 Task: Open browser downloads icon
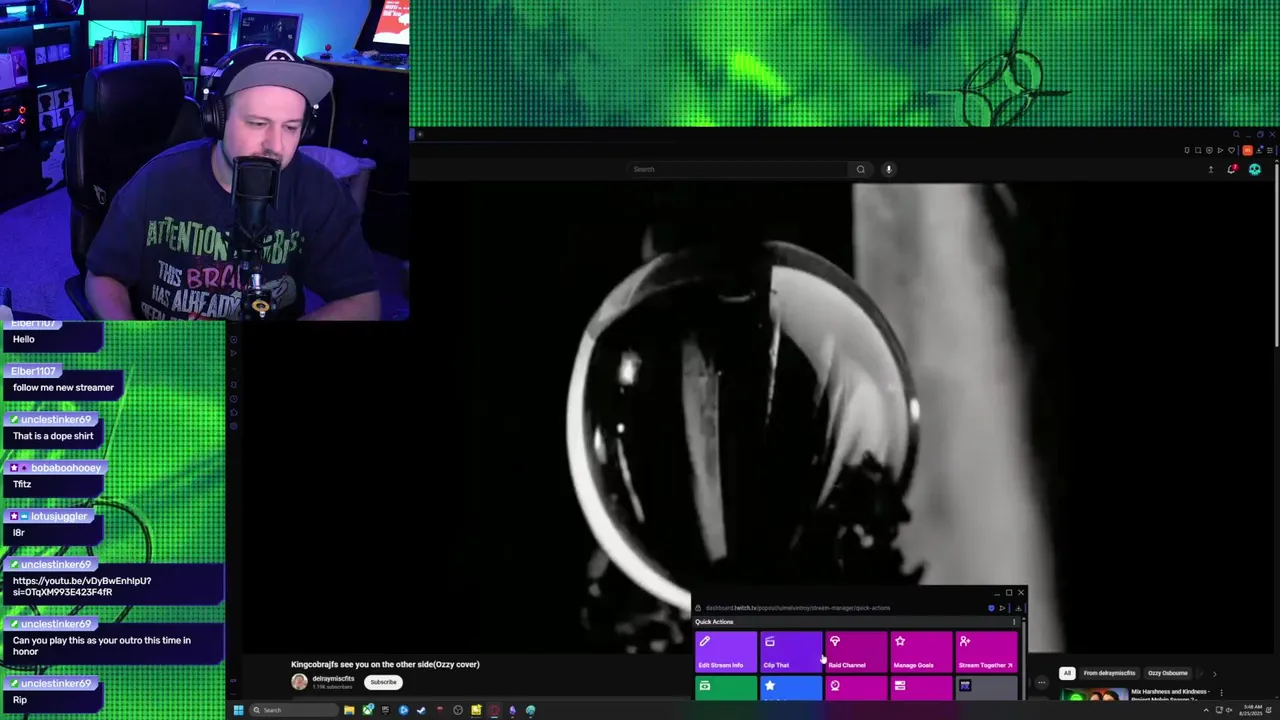(1259, 150)
